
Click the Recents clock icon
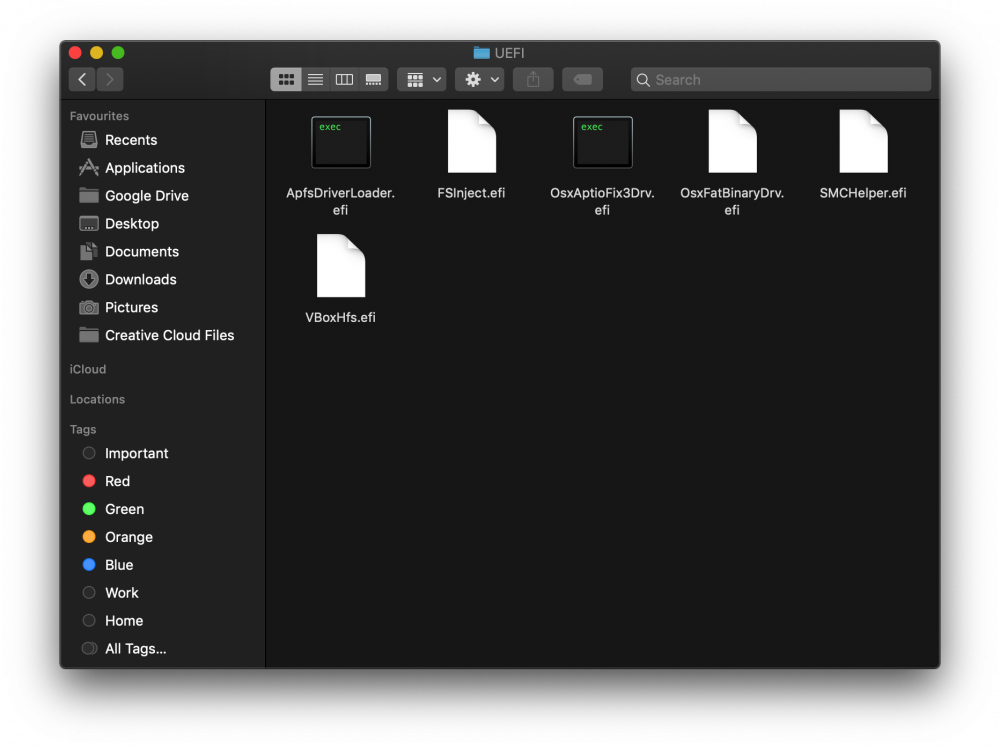click(89, 140)
